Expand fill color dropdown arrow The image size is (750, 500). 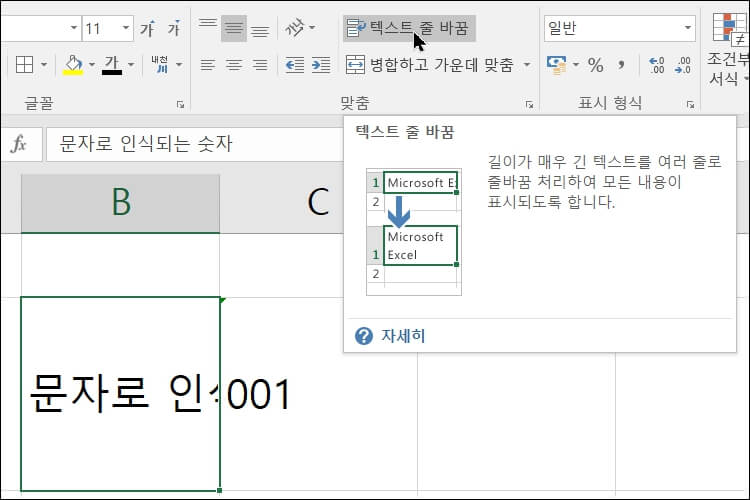pos(92,65)
